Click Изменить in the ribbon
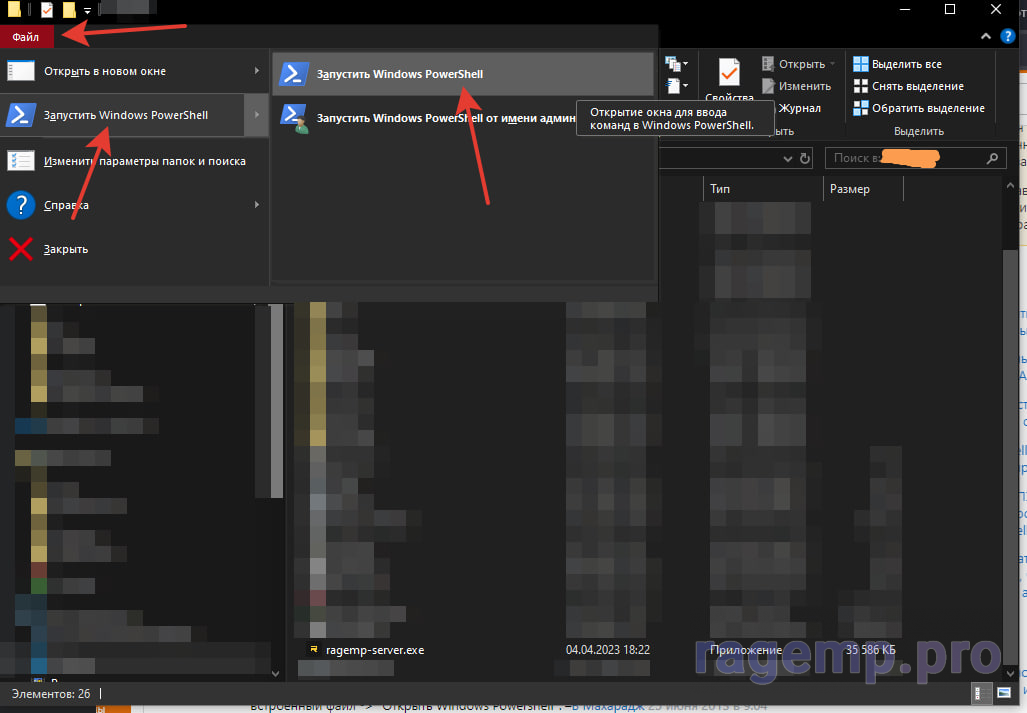This screenshot has height=713, width=1027. point(796,86)
